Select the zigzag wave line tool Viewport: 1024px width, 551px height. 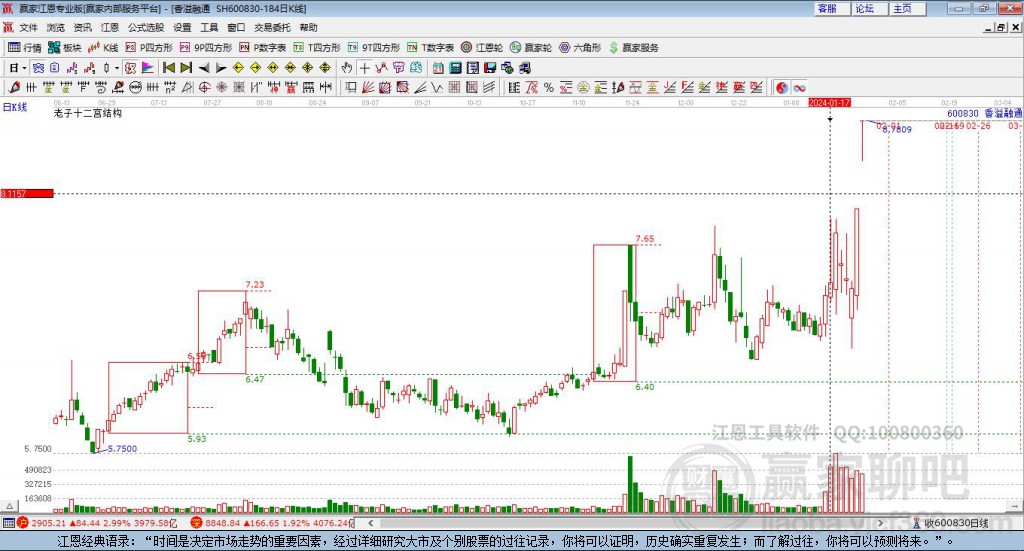pos(437,87)
